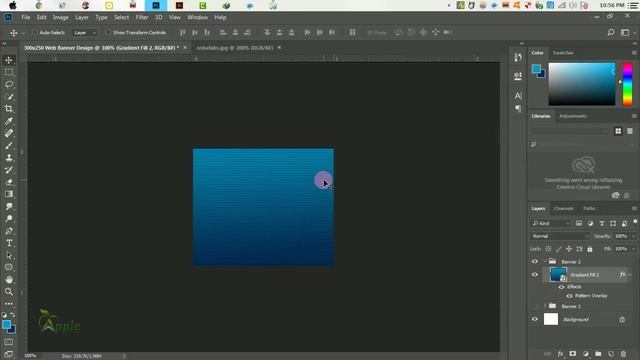Toggle Show Transform Controls checkbox

[x=108, y=33]
